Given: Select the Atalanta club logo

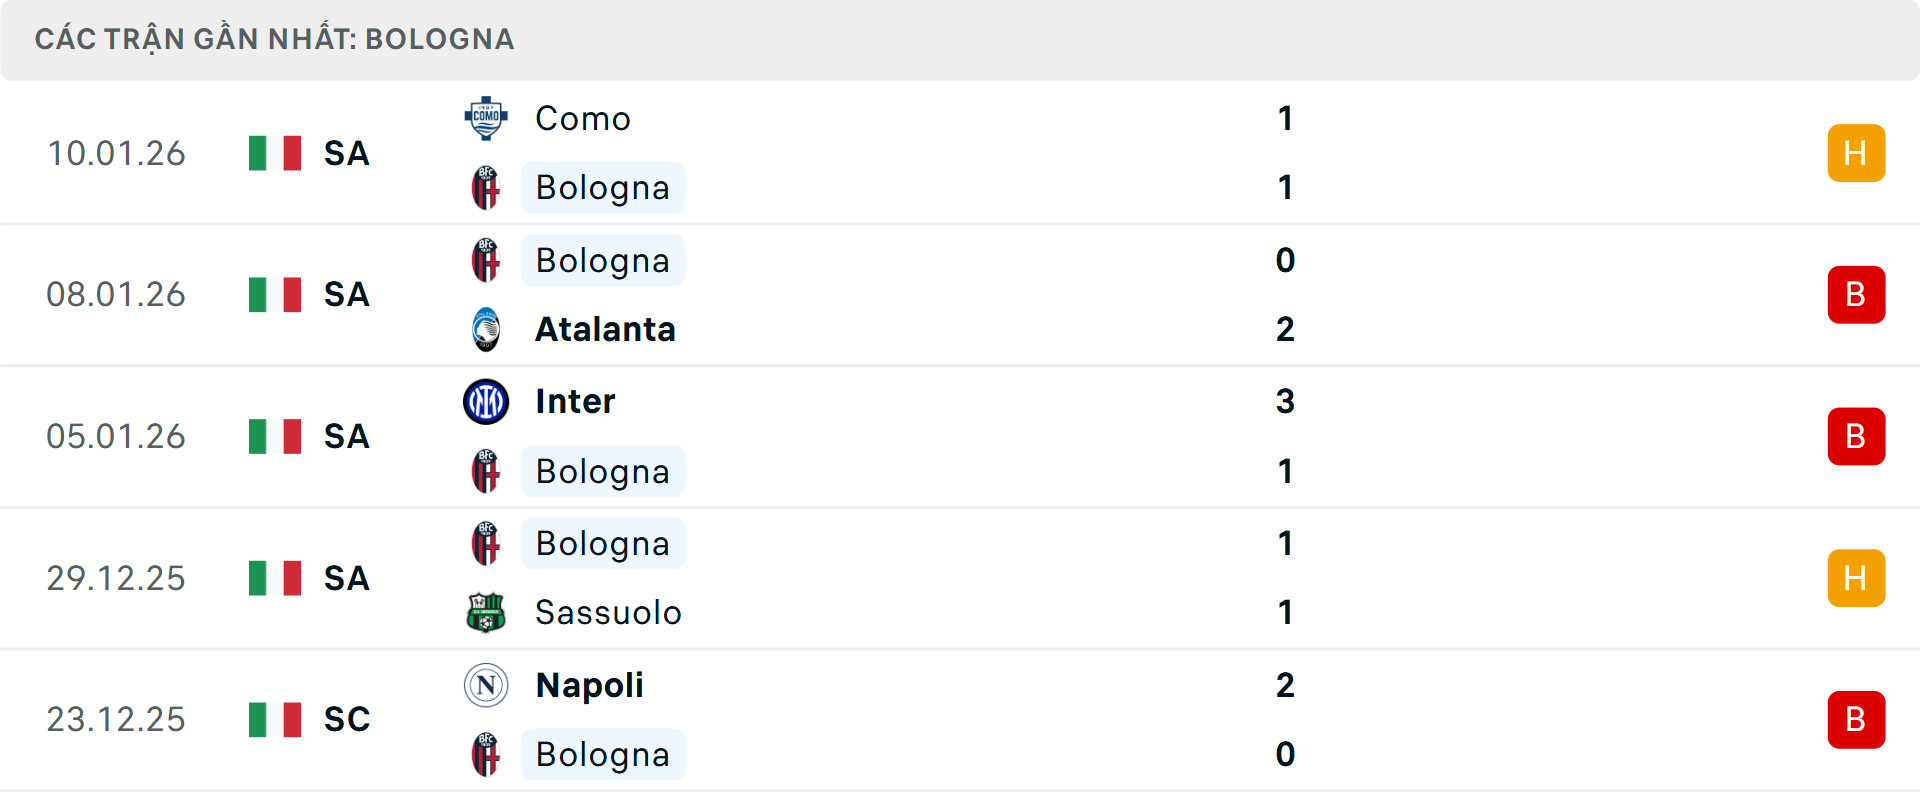Looking at the screenshot, I should coord(486,329).
